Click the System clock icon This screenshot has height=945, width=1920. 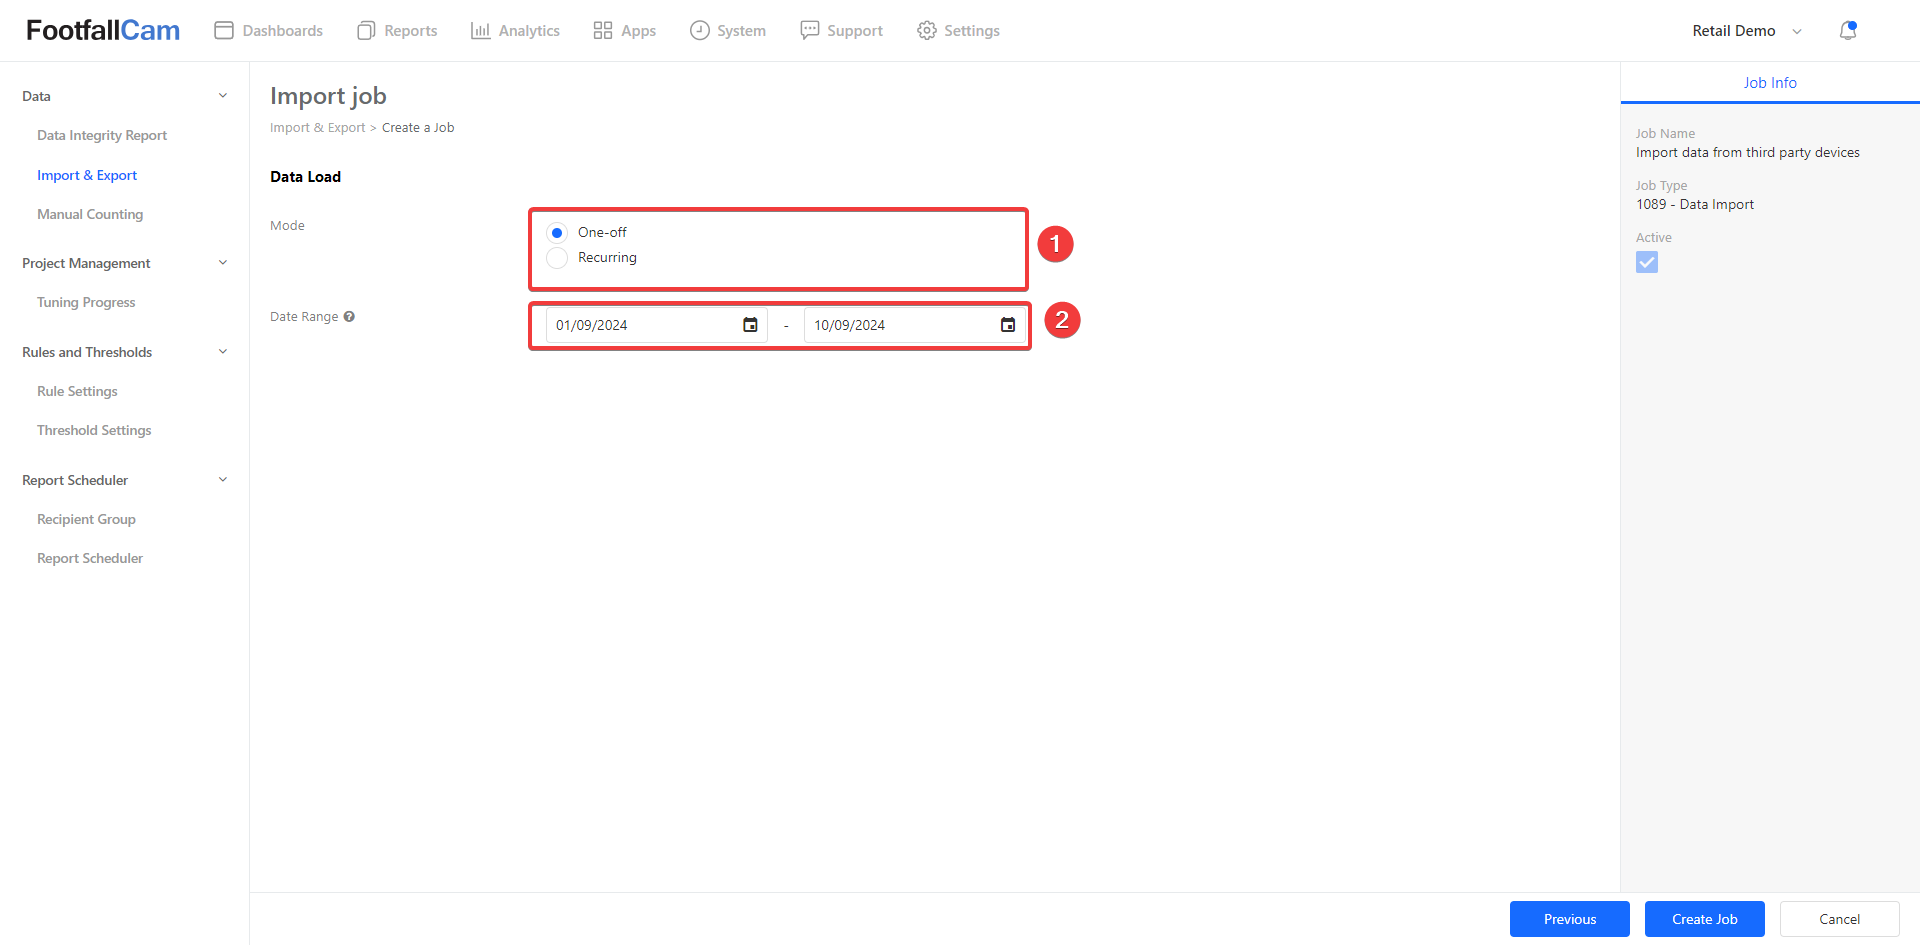[x=700, y=30]
